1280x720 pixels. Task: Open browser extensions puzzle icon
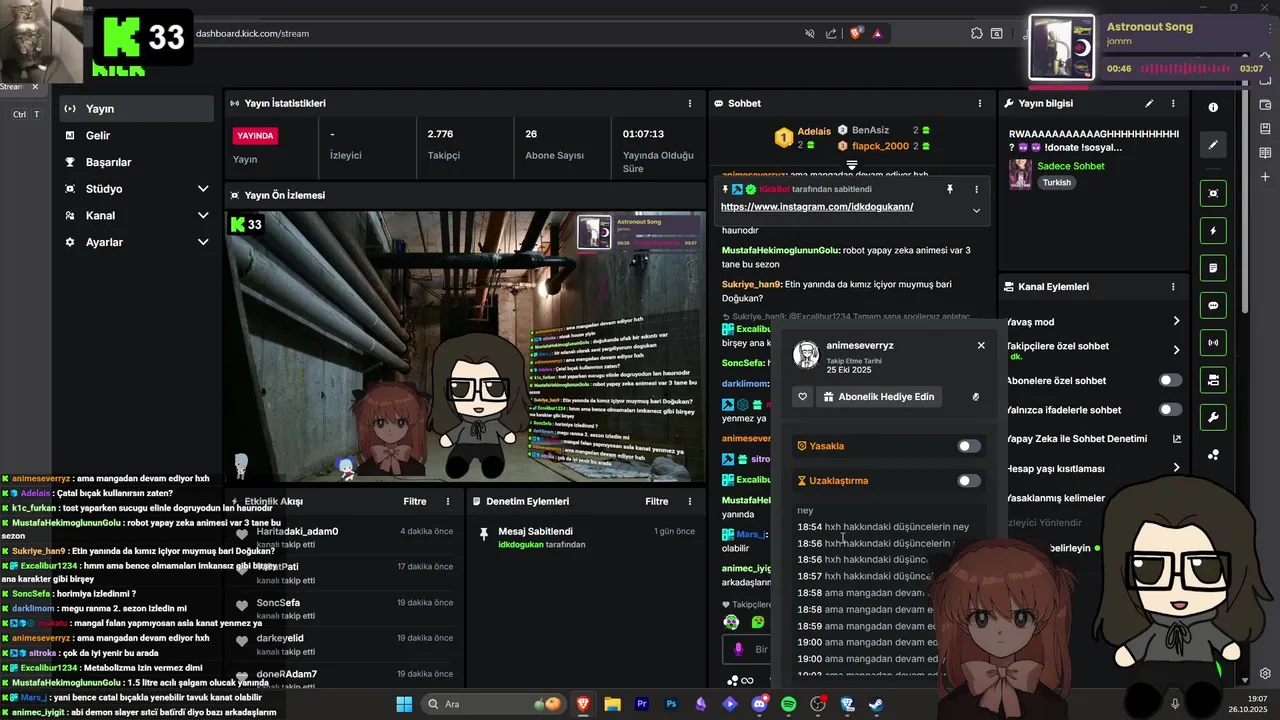pos(976,33)
